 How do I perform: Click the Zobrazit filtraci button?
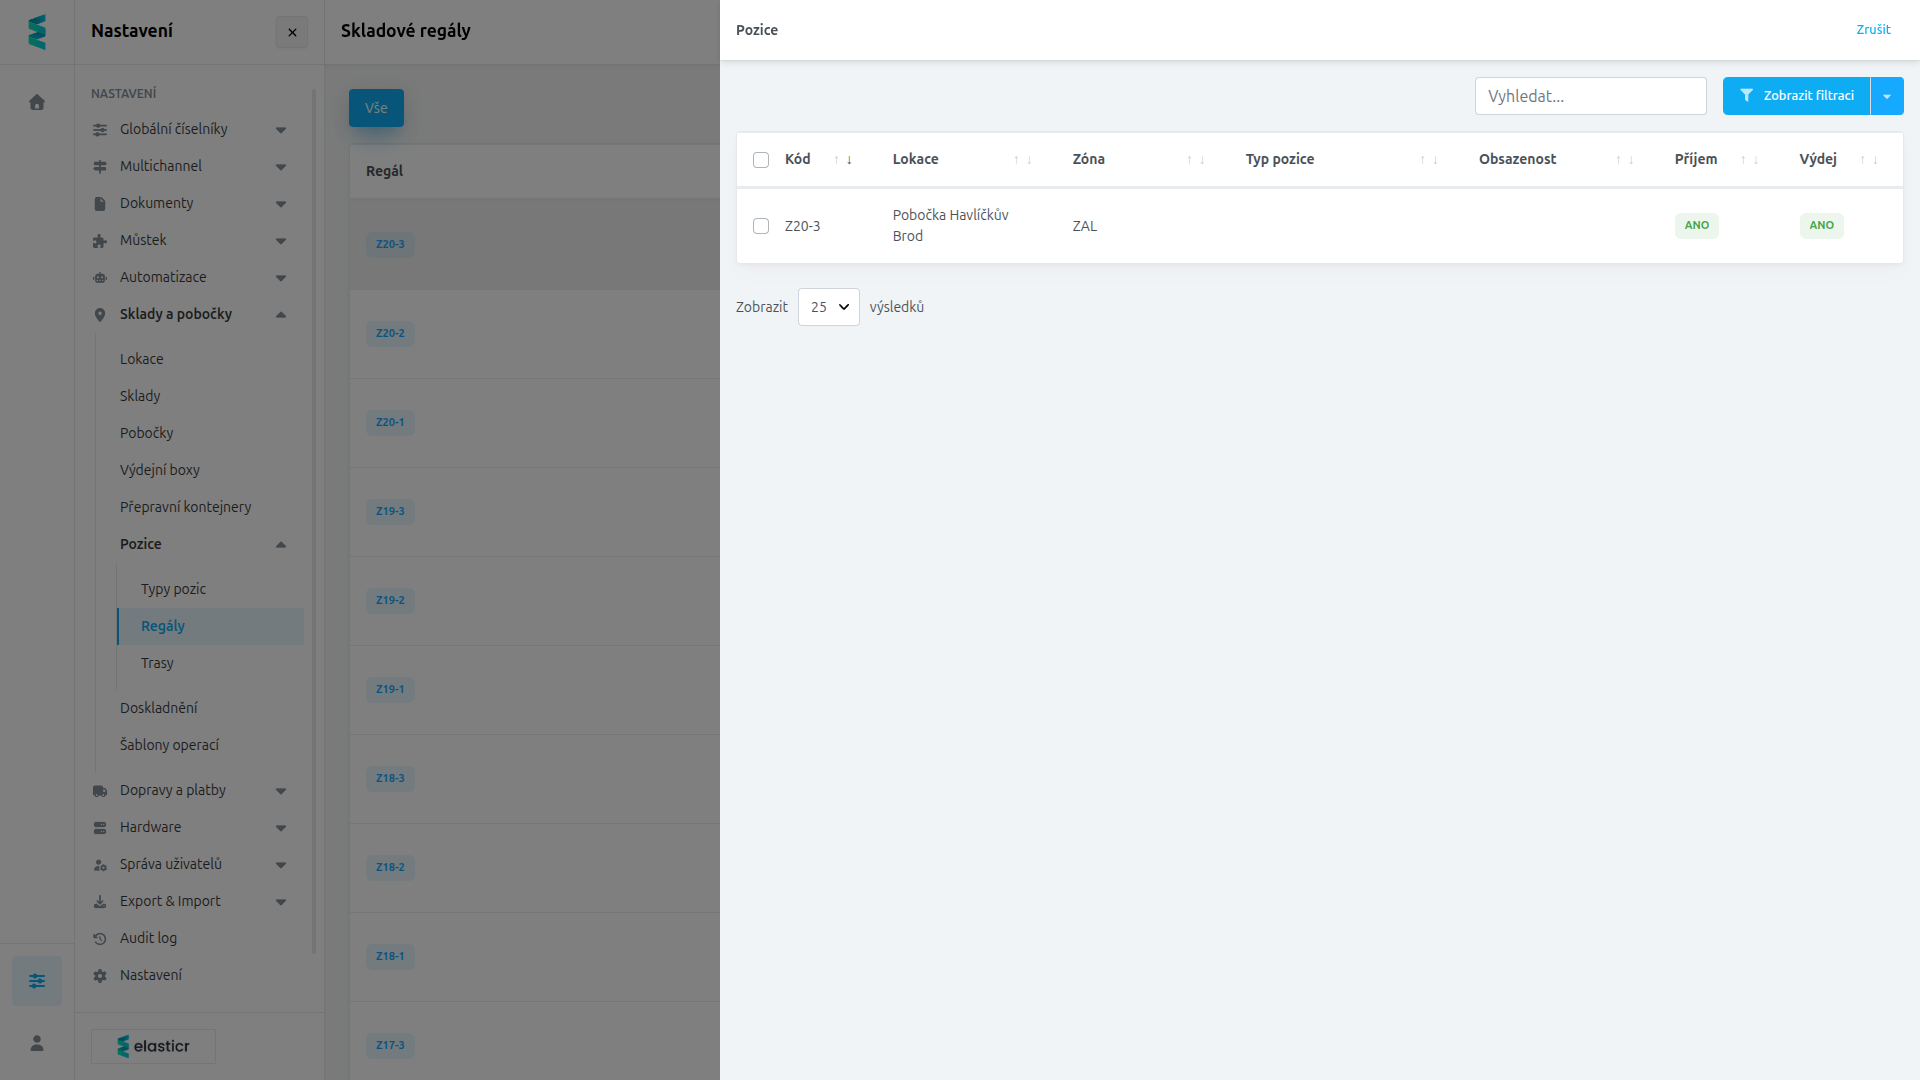tap(1796, 96)
